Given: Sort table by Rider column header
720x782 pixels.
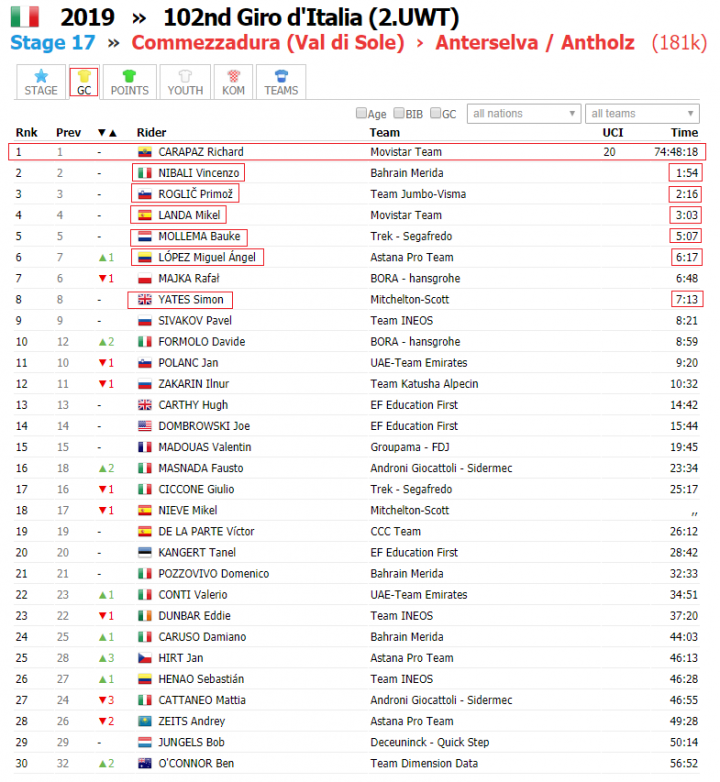Looking at the screenshot, I should (152, 133).
